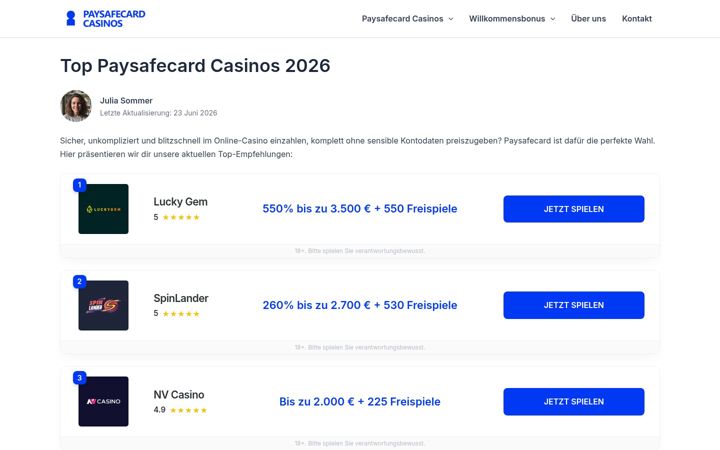Click the Paysafecard Casinos logo icon
Image resolution: width=720 pixels, height=450 pixels.
click(x=71, y=18)
